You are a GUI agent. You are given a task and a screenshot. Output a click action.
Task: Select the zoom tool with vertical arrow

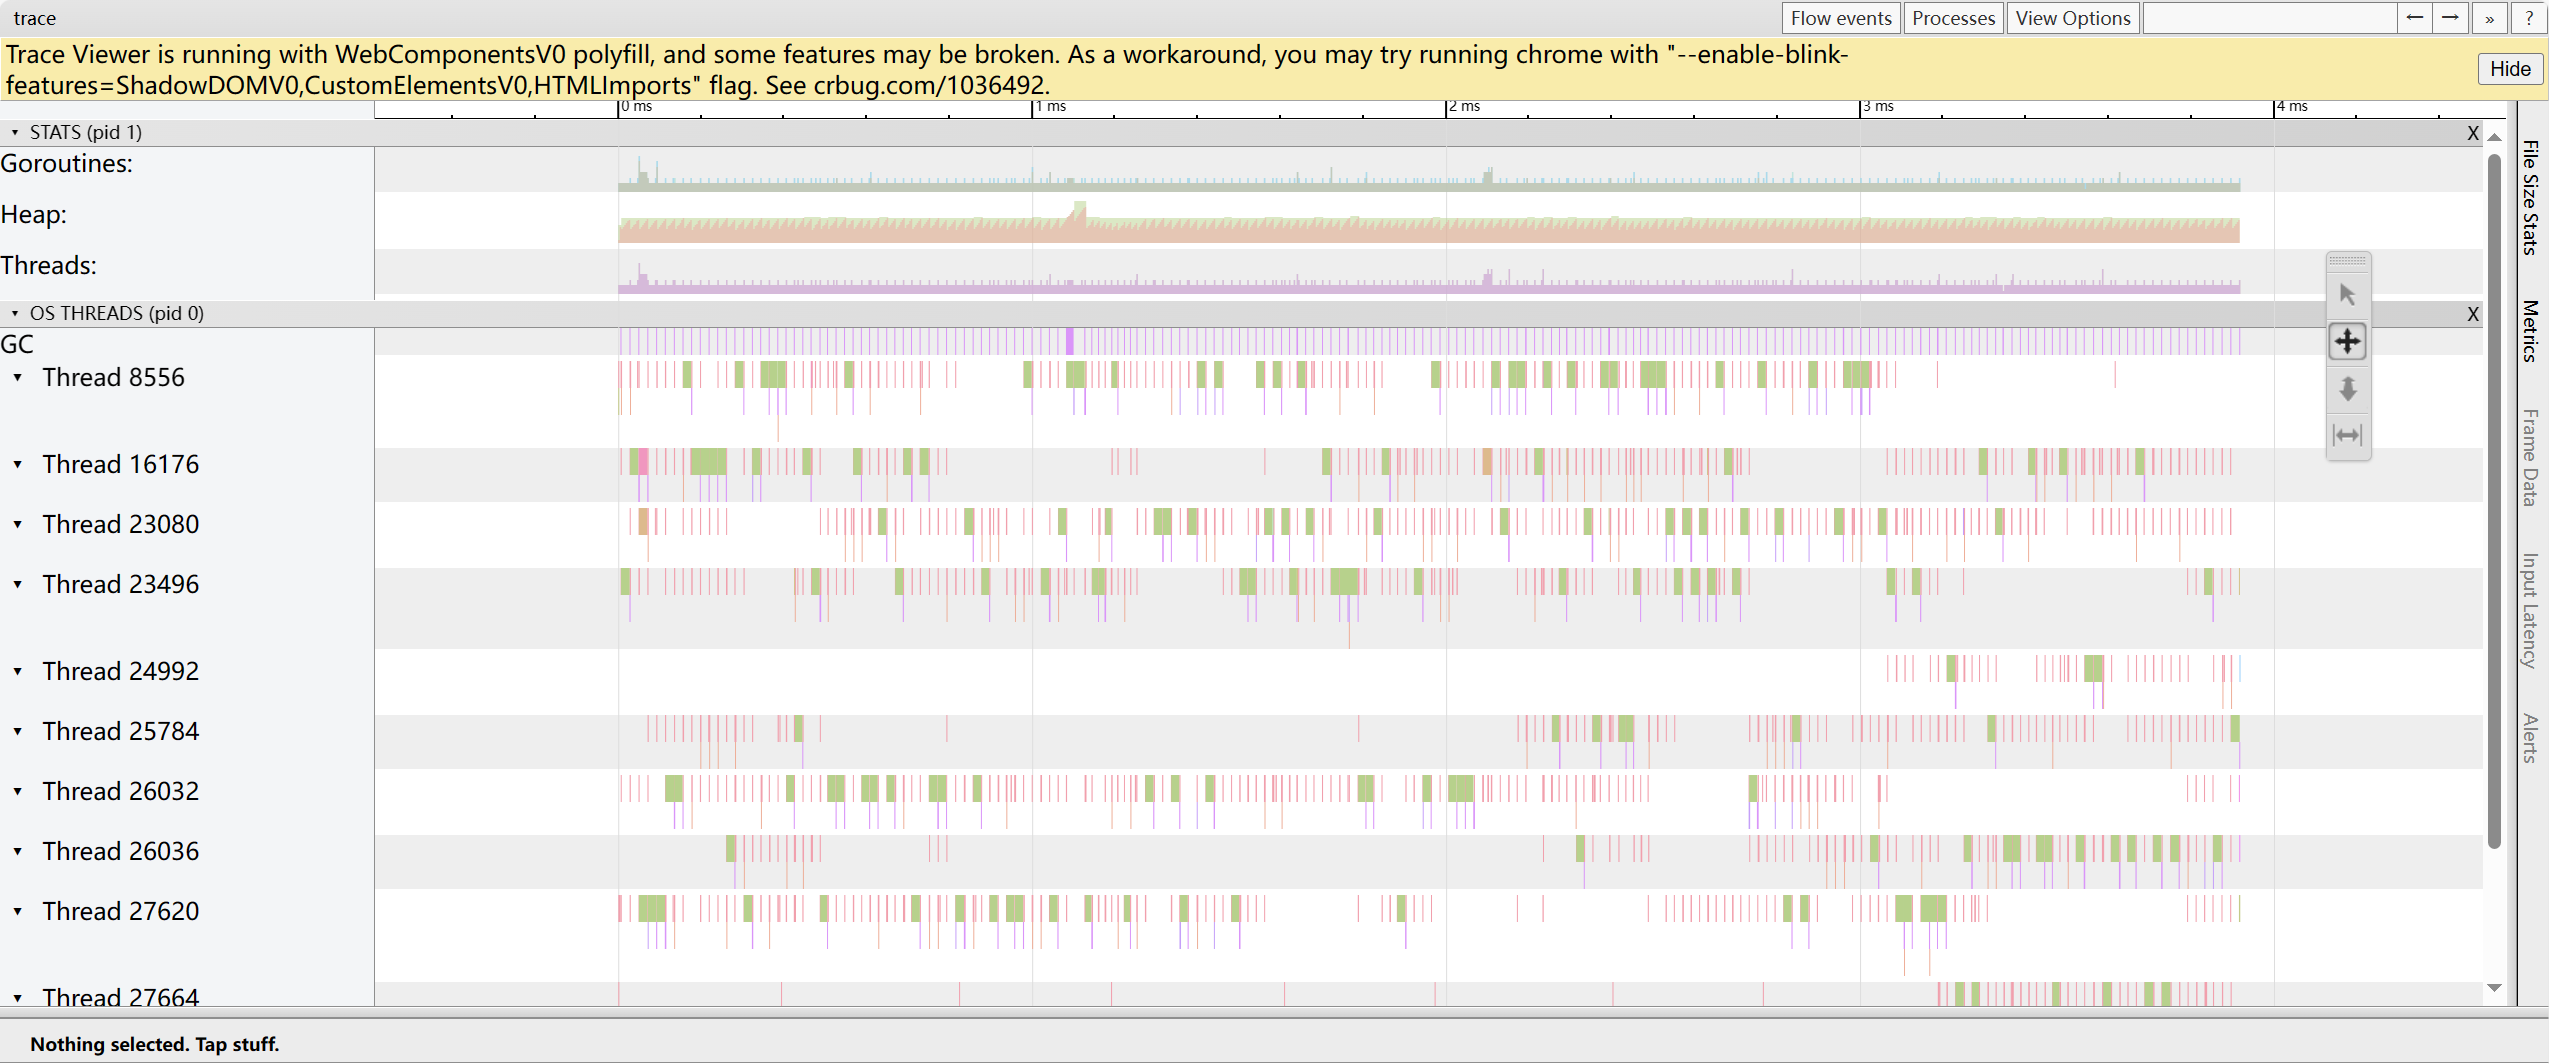pyautogui.click(x=2347, y=388)
